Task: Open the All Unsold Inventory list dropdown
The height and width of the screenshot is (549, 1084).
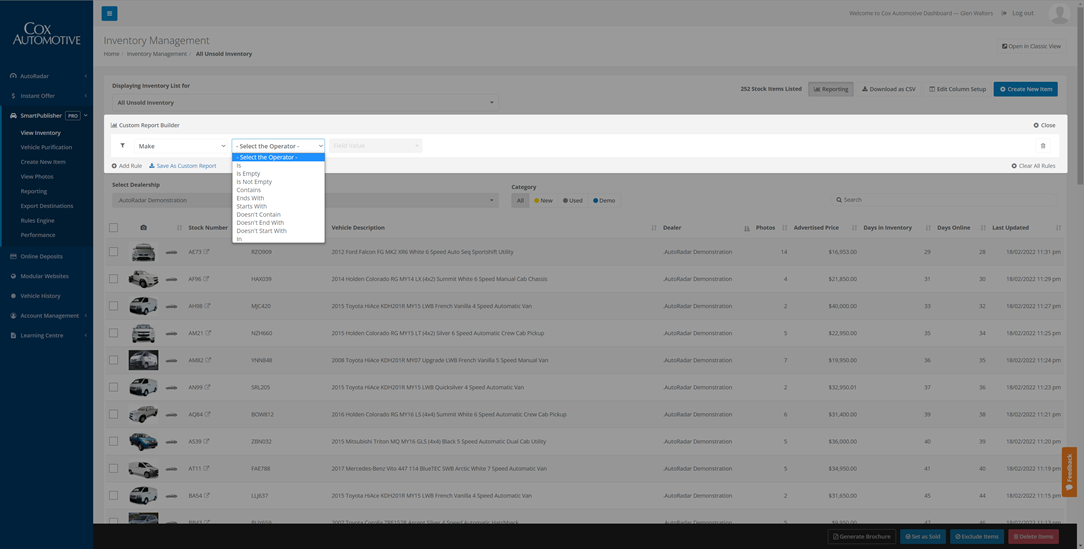Action: (x=305, y=102)
